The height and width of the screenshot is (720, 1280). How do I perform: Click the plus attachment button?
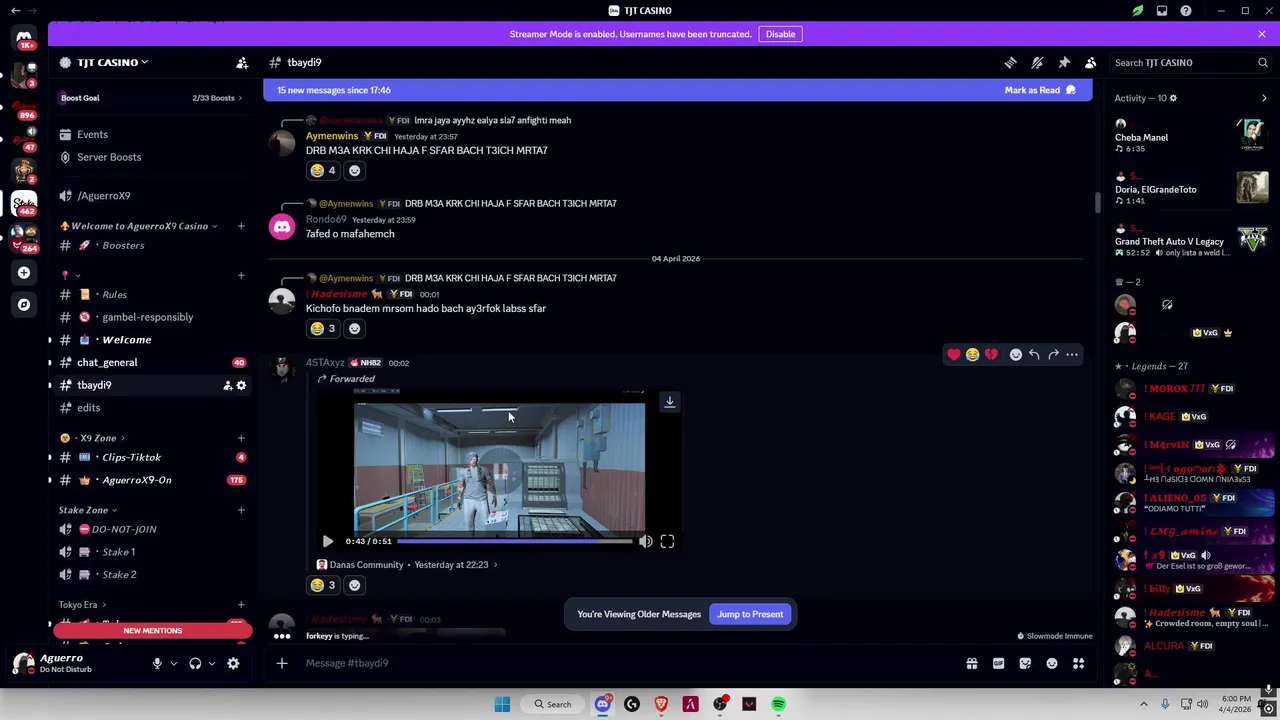pyautogui.click(x=282, y=663)
